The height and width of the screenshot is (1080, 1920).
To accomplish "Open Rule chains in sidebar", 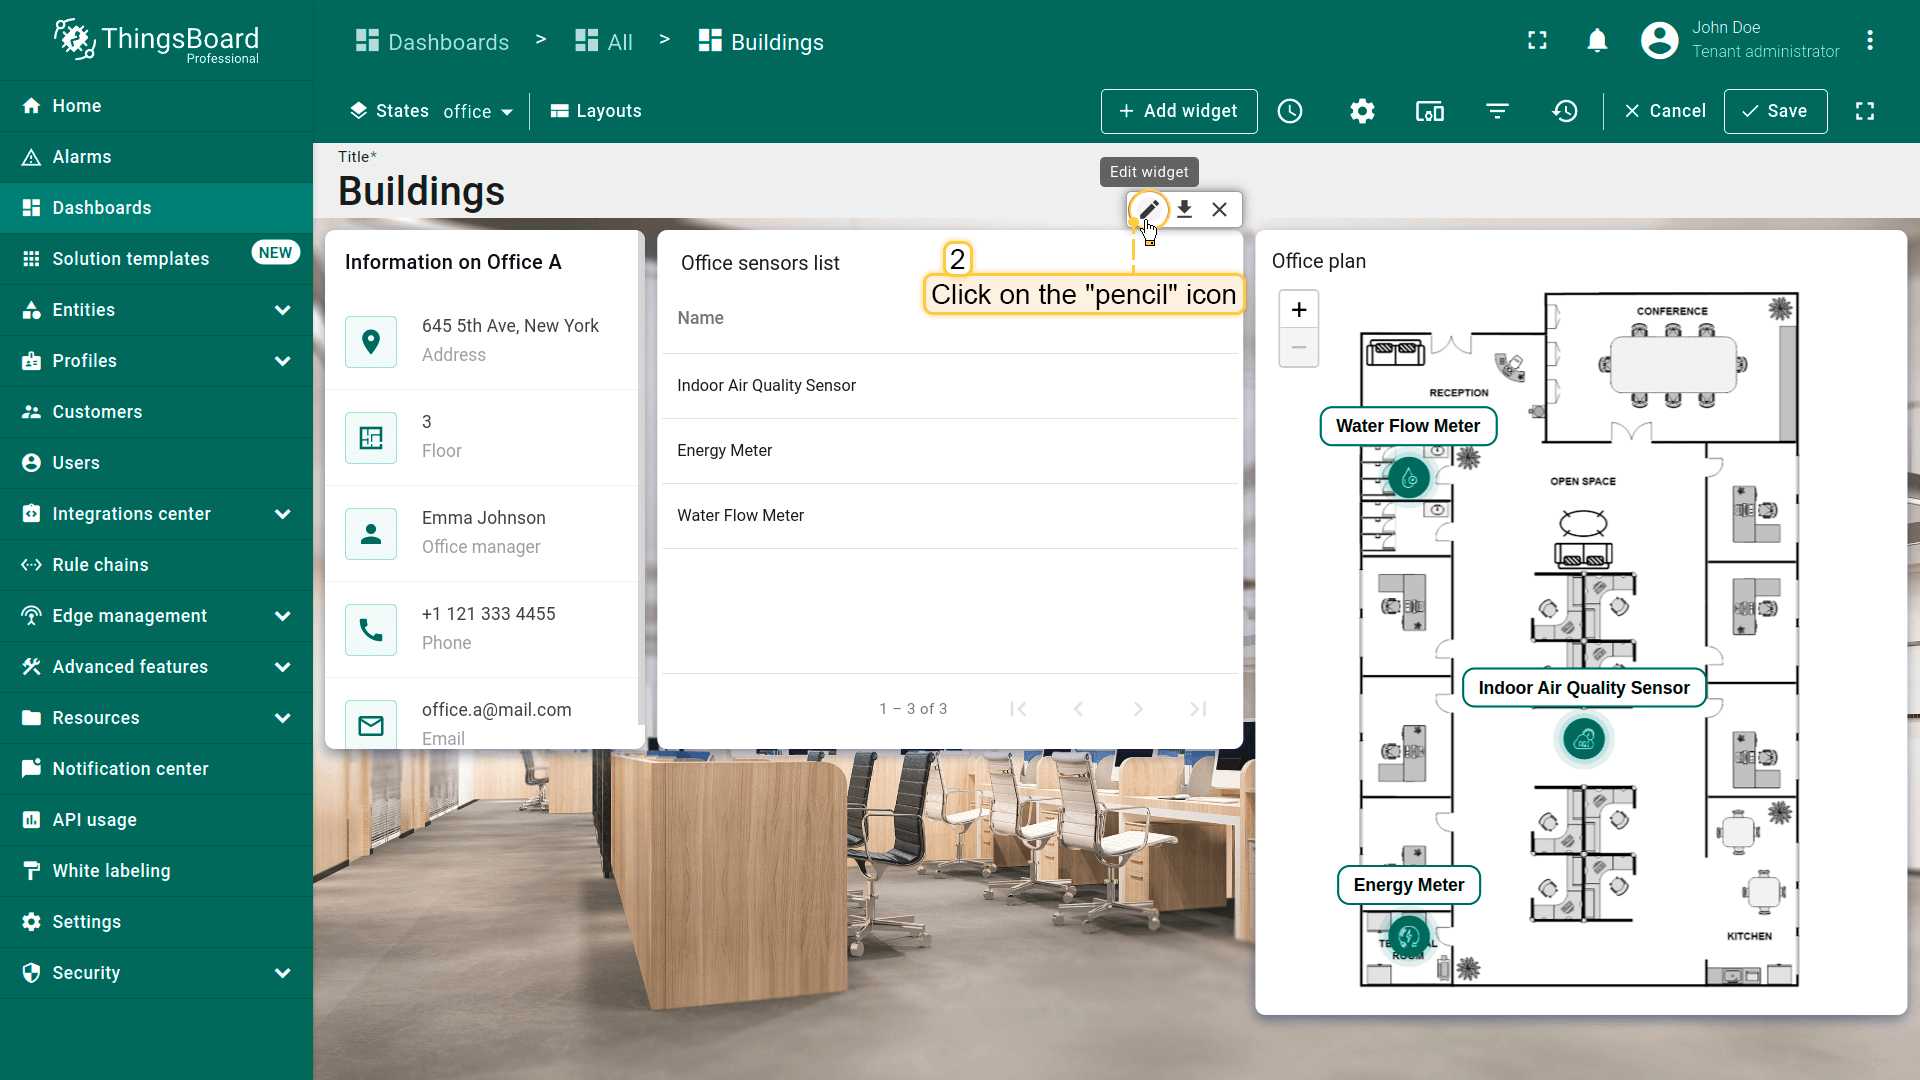I will [x=100, y=565].
